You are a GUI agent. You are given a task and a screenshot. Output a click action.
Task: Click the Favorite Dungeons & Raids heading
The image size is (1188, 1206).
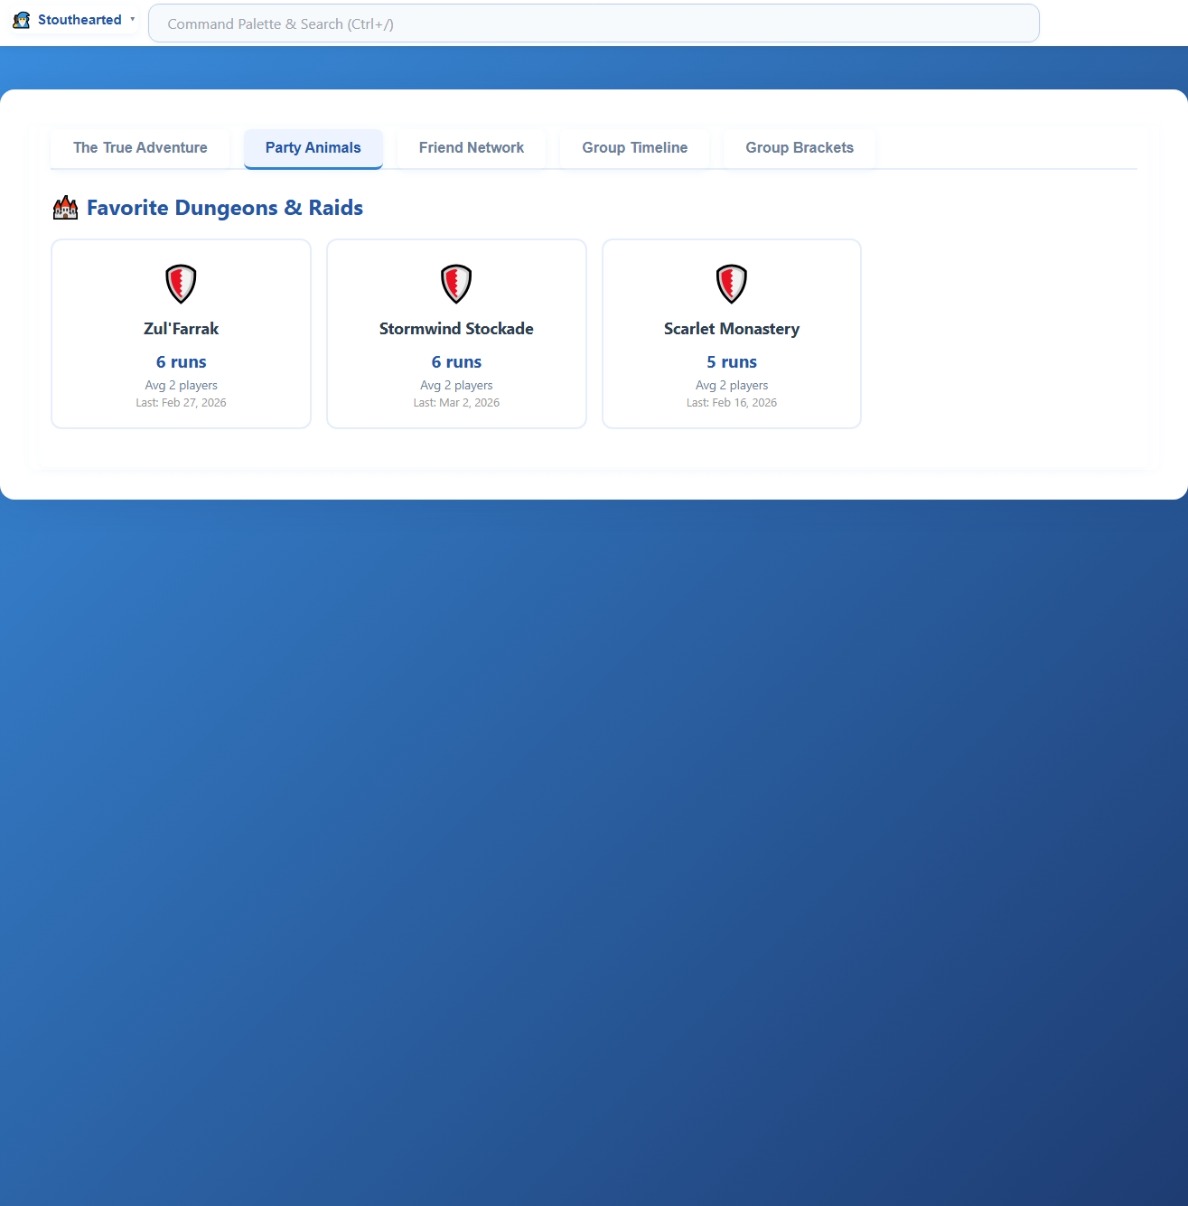[225, 208]
